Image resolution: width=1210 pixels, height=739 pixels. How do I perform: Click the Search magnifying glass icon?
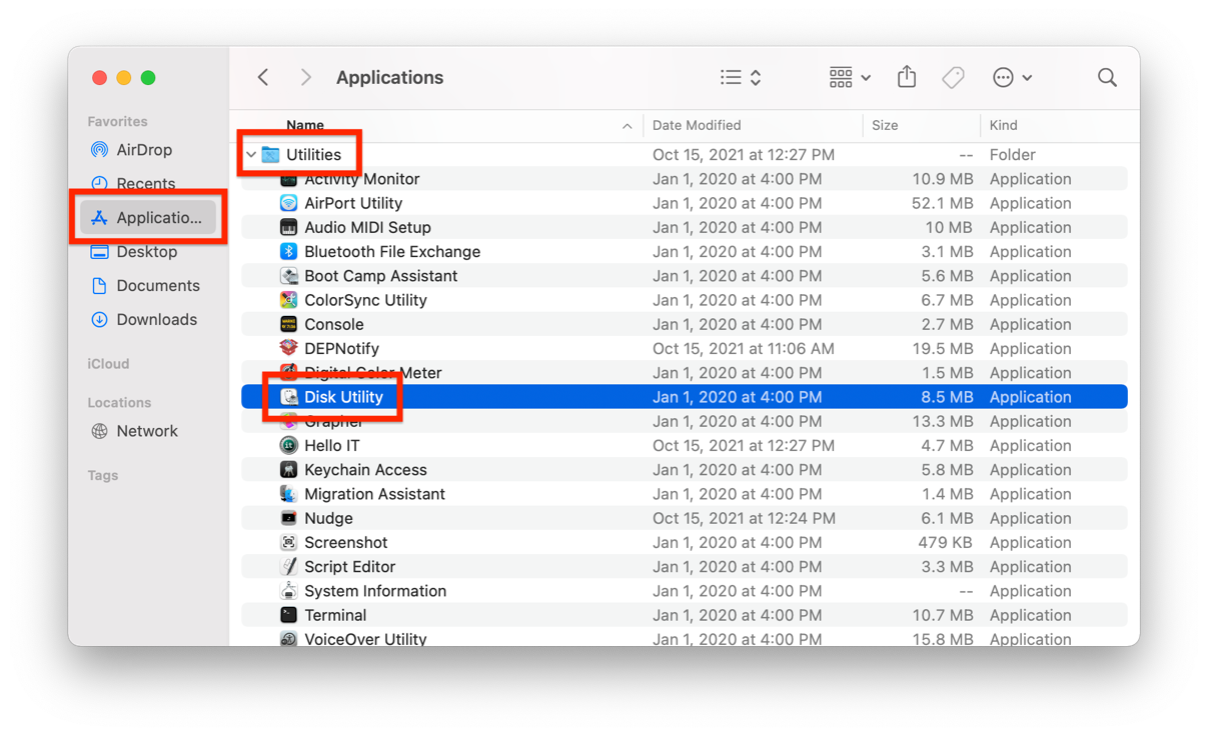point(1107,78)
